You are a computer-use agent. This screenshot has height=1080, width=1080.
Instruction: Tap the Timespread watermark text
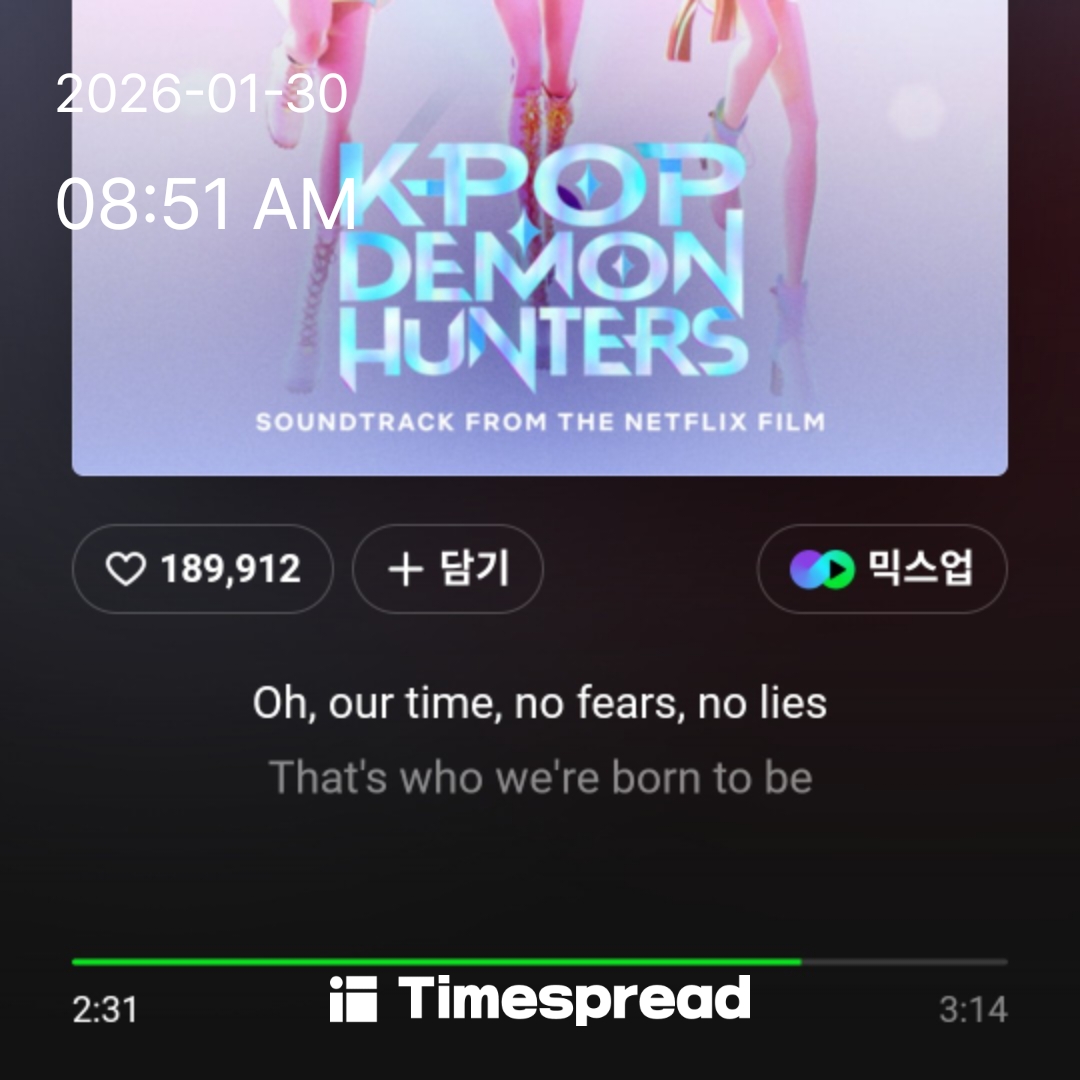point(574,999)
